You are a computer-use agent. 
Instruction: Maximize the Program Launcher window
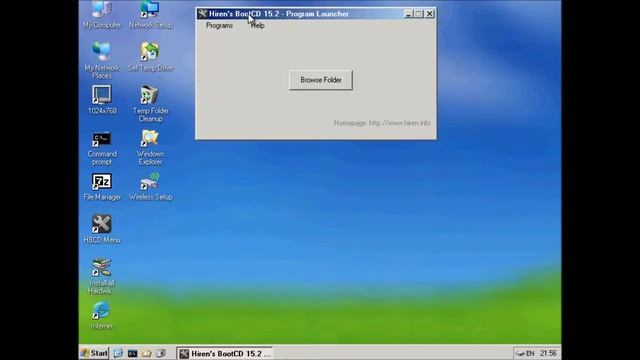pos(418,14)
